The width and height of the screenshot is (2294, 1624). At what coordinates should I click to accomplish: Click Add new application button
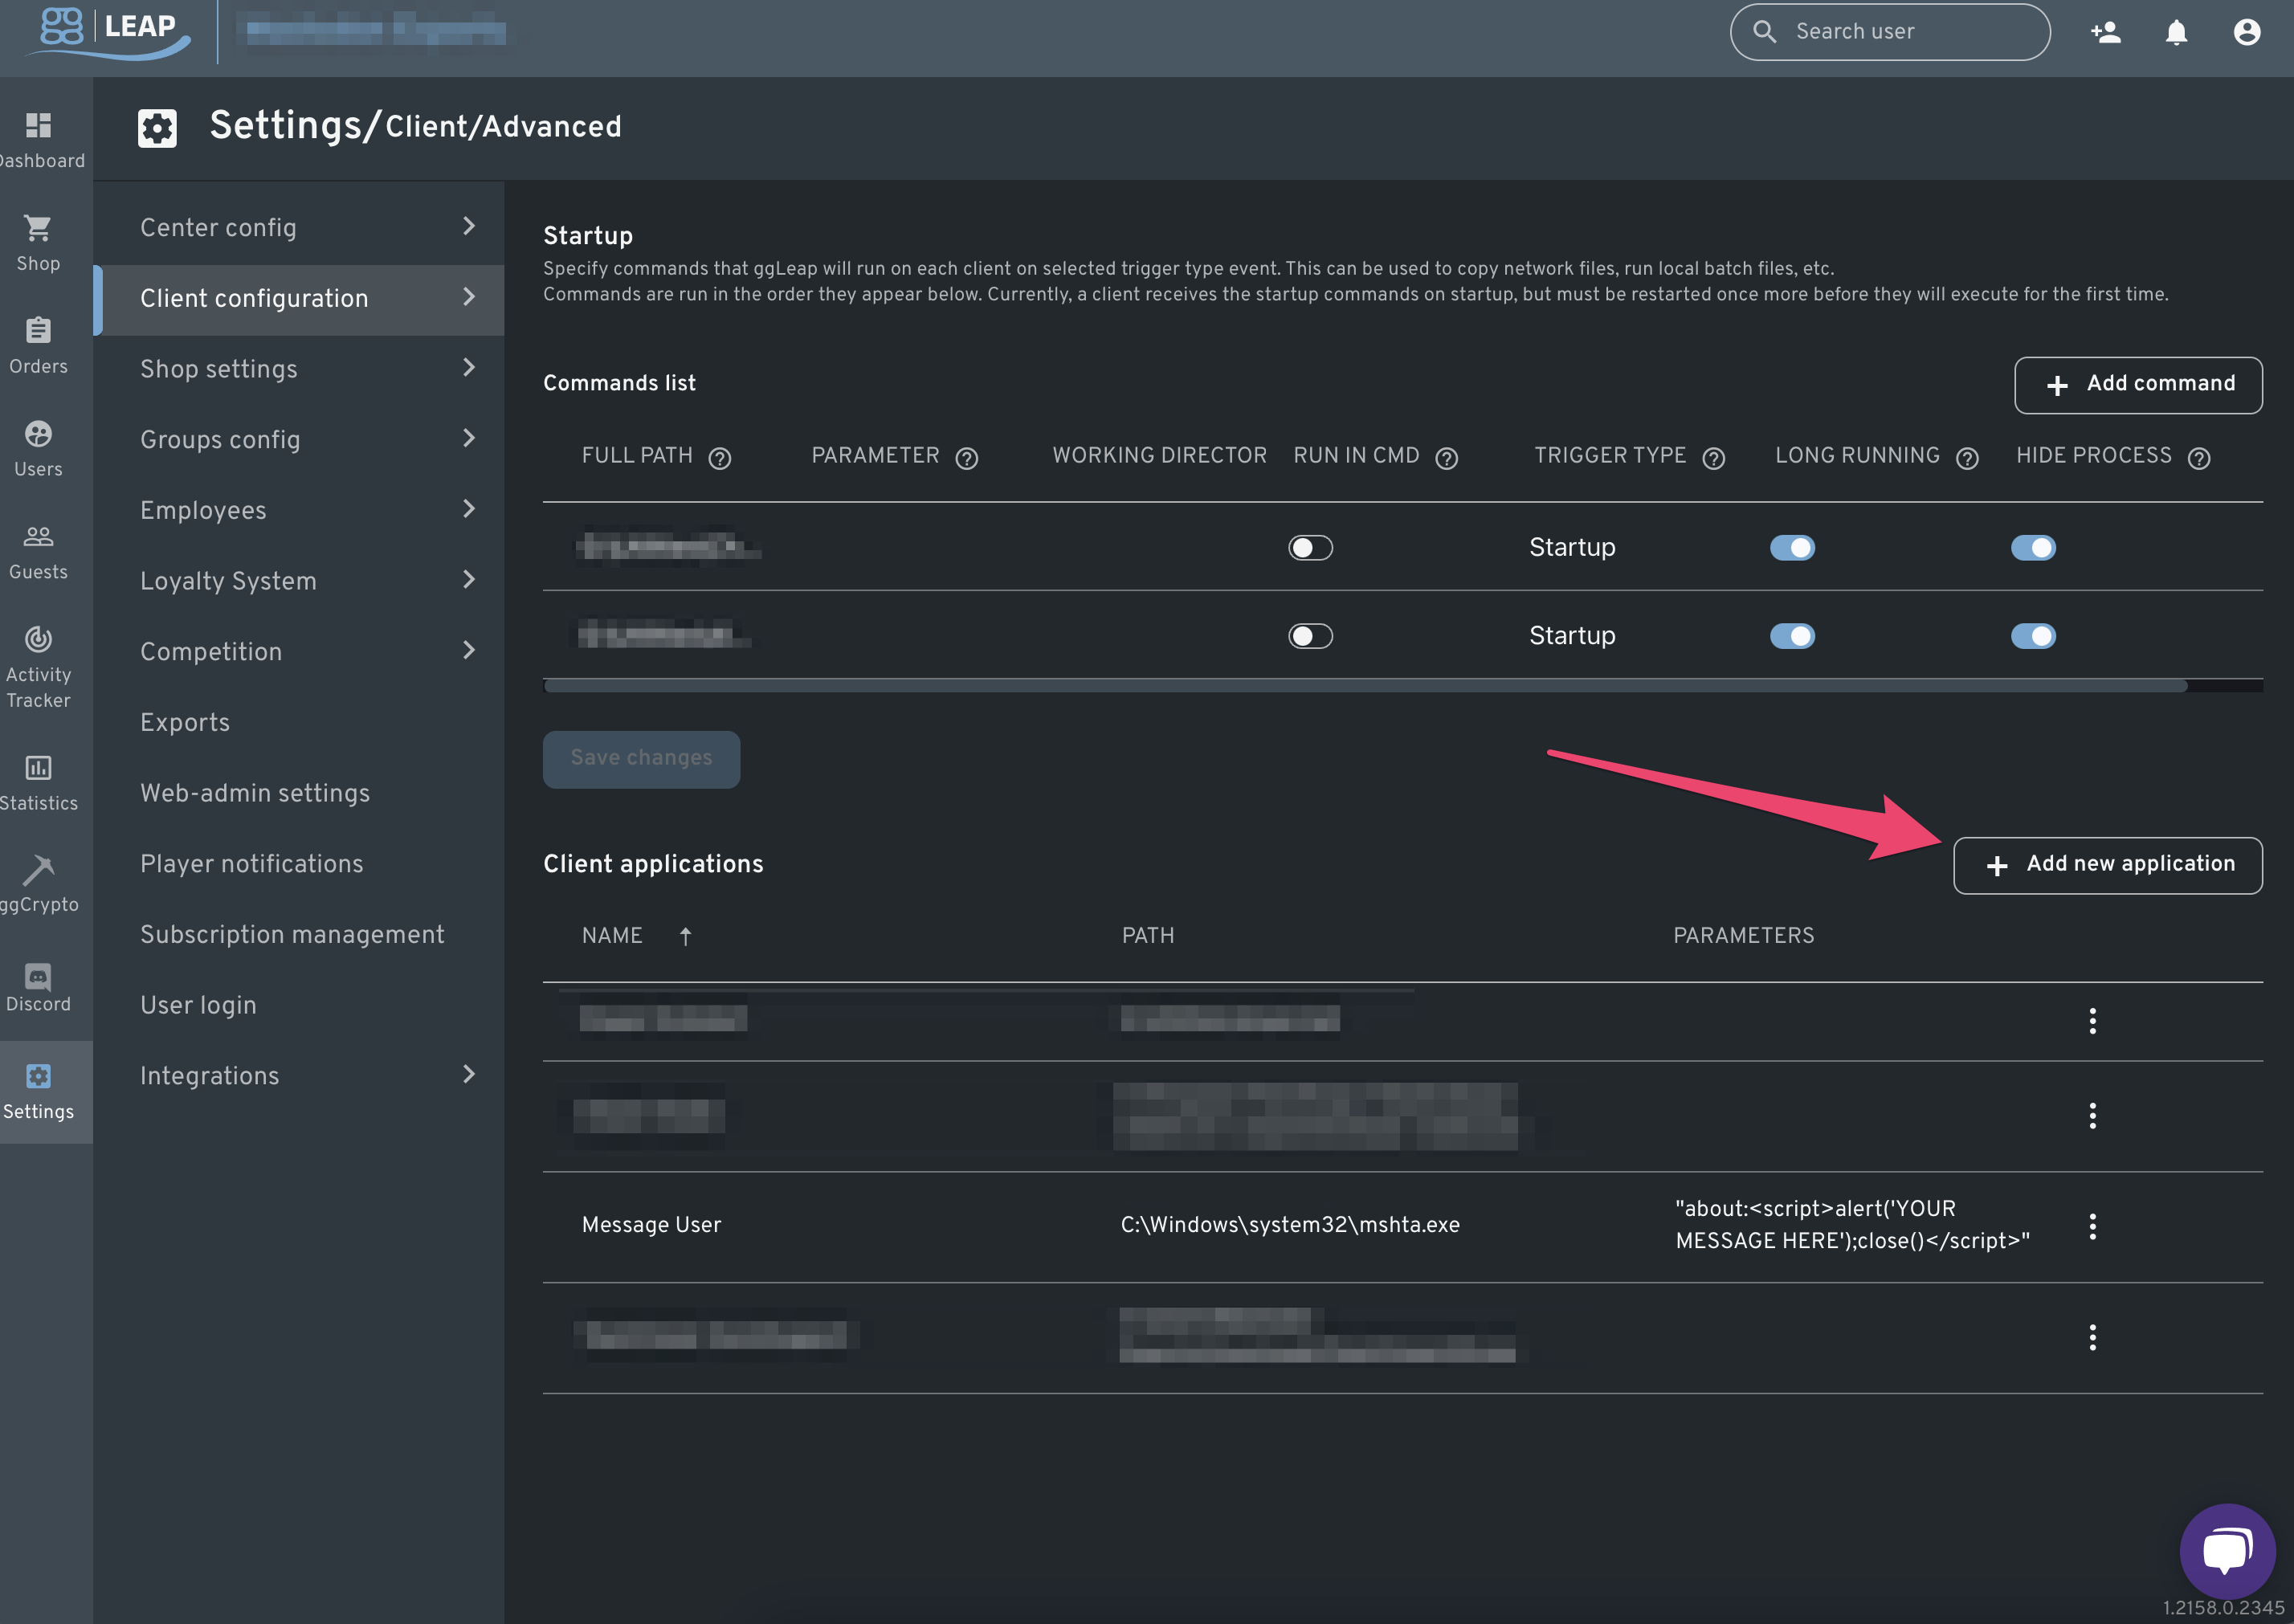(2108, 865)
